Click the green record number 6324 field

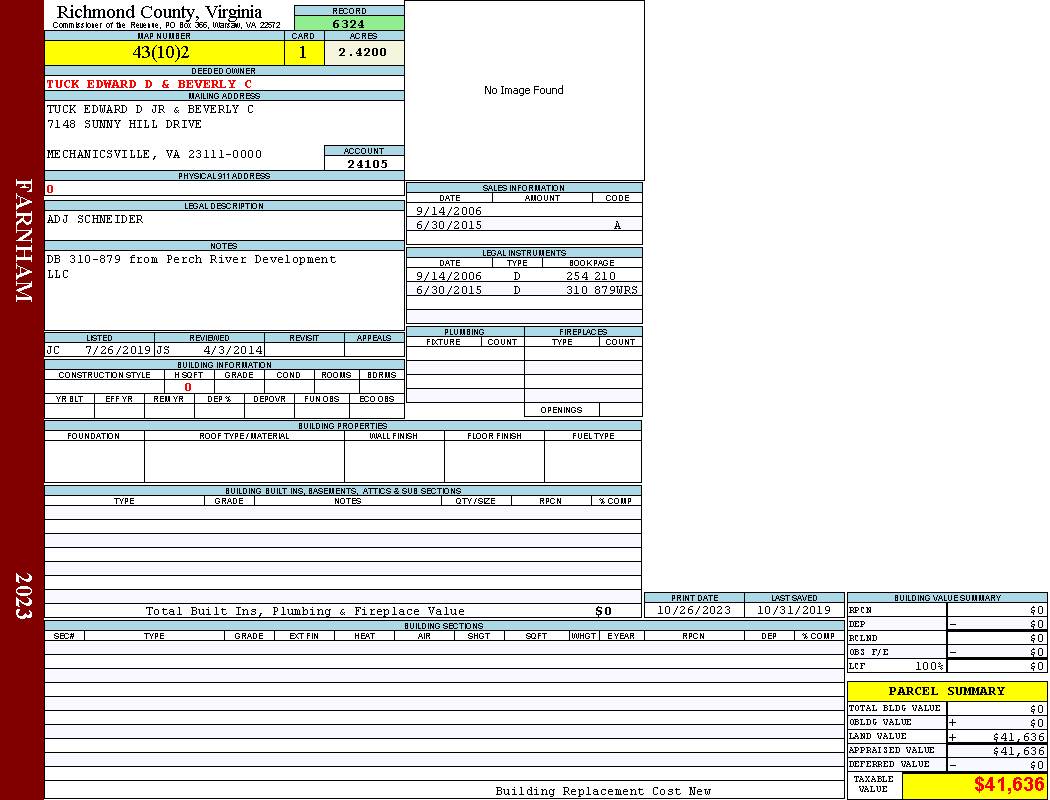tap(348, 24)
